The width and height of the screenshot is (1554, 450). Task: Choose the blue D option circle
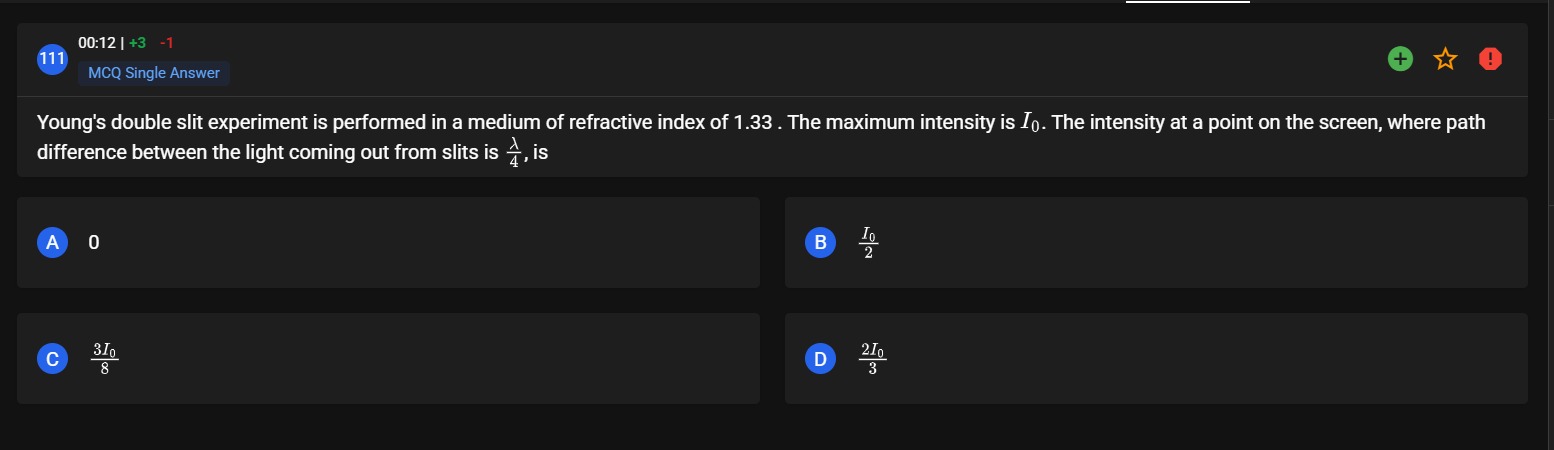click(x=820, y=358)
